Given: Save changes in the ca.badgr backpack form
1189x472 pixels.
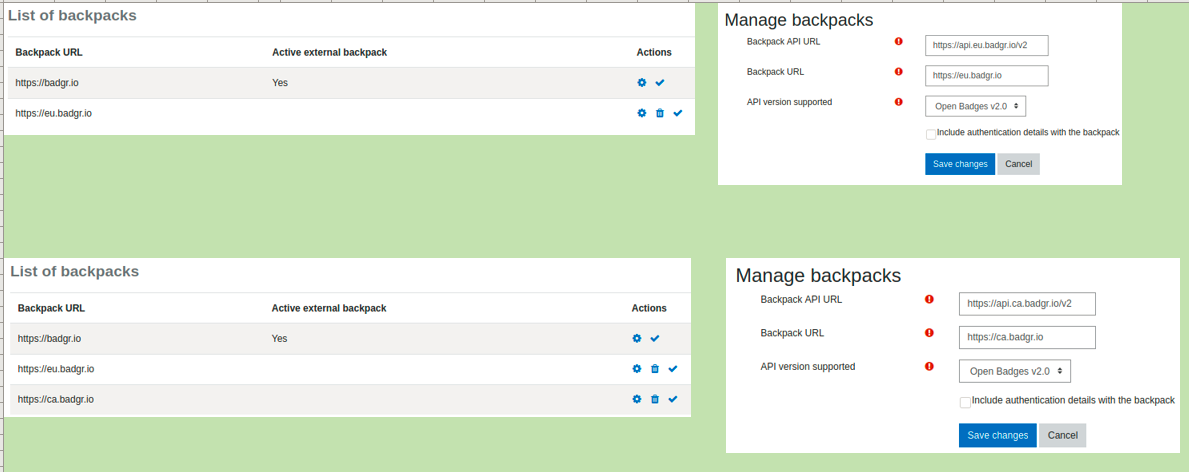Looking at the screenshot, I should pos(998,435).
